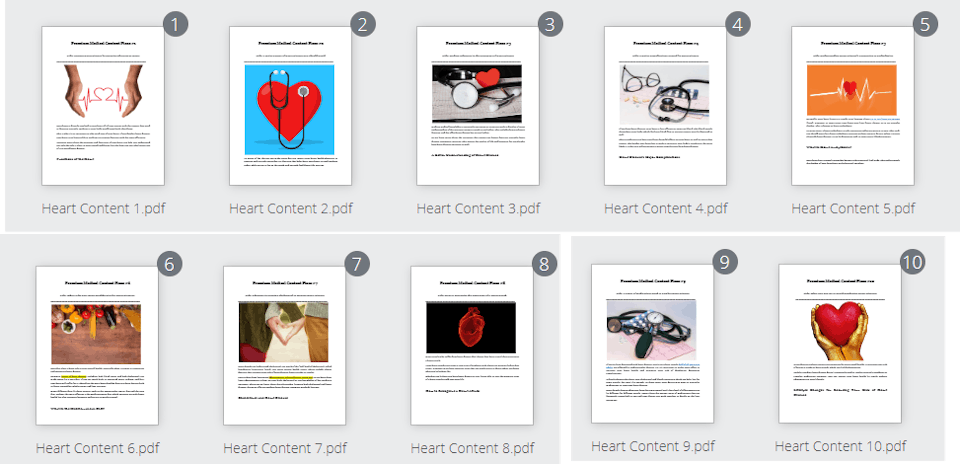Select the Heart Content 9.pdf filename
This screenshot has height=464, width=960.
click(653, 445)
